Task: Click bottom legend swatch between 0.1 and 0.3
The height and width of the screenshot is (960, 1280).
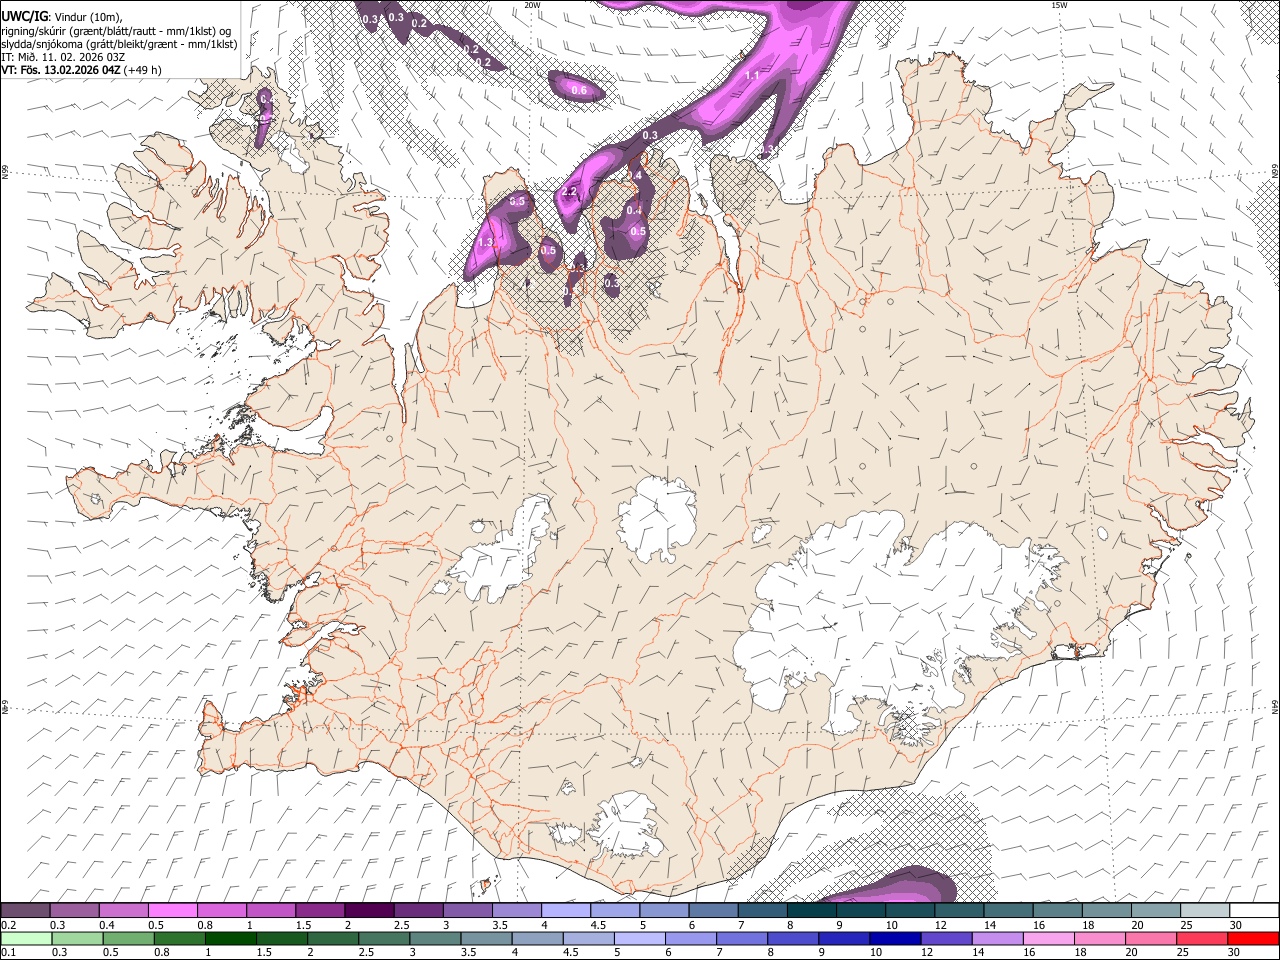Action: click(25, 939)
